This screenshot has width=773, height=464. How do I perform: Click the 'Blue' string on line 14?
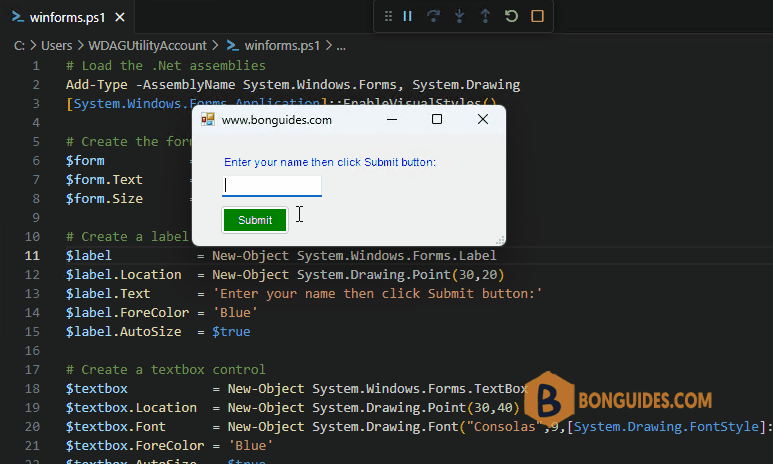pyautogui.click(x=235, y=313)
